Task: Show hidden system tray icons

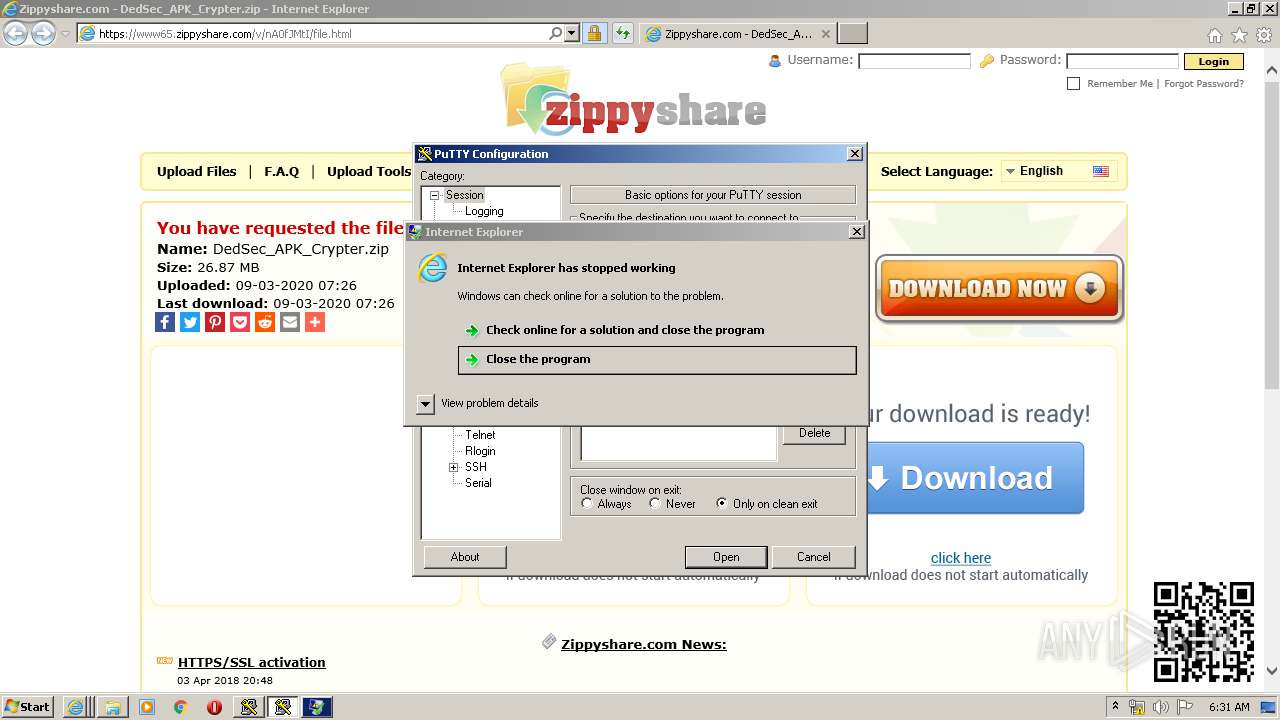Action: (1115, 707)
